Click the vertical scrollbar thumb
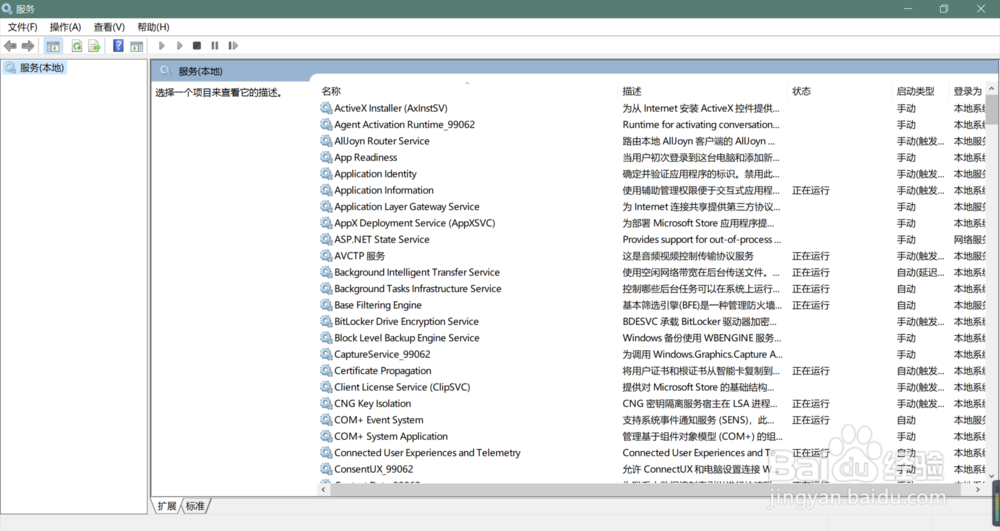 click(992, 110)
